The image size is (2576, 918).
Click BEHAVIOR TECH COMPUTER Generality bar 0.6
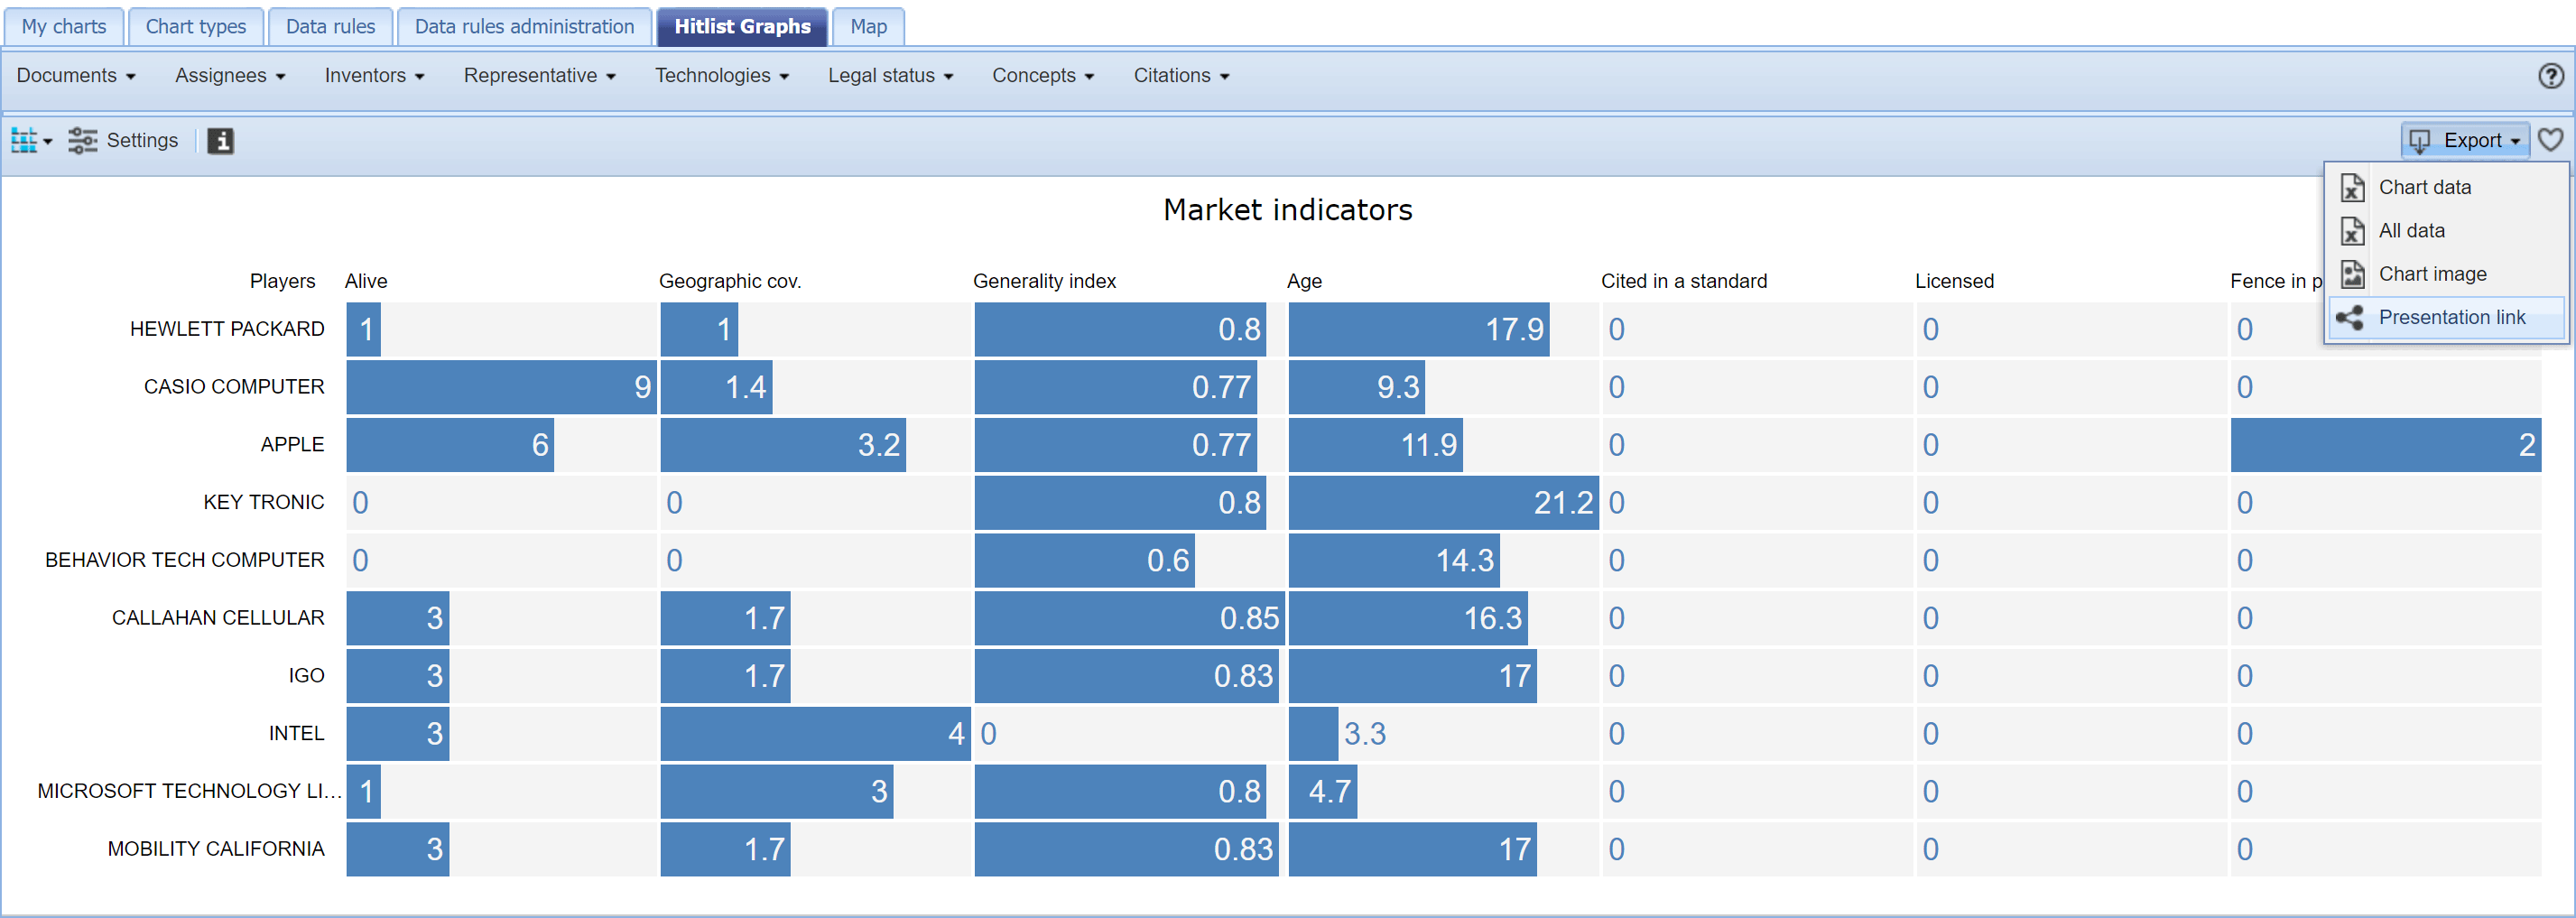point(1085,561)
